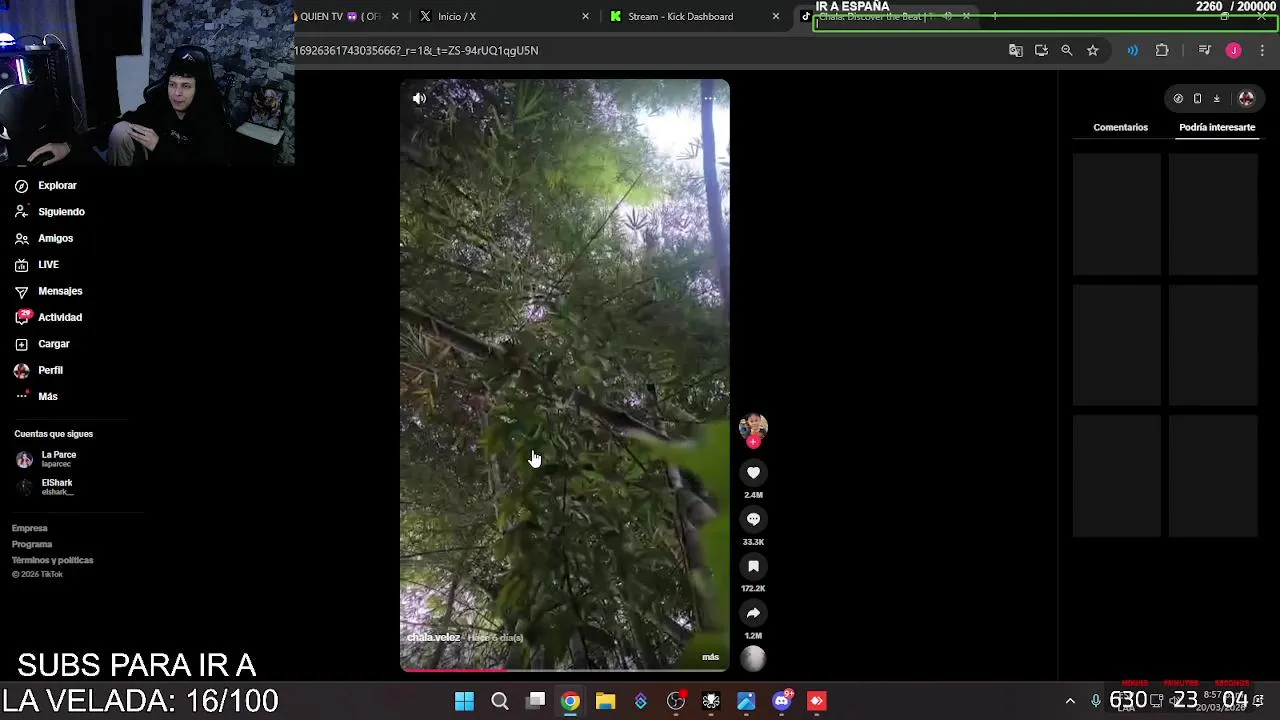The width and height of the screenshot is (1280, 720).
Task: Open File Explorer from the taskbar
Action: point(605,701)
